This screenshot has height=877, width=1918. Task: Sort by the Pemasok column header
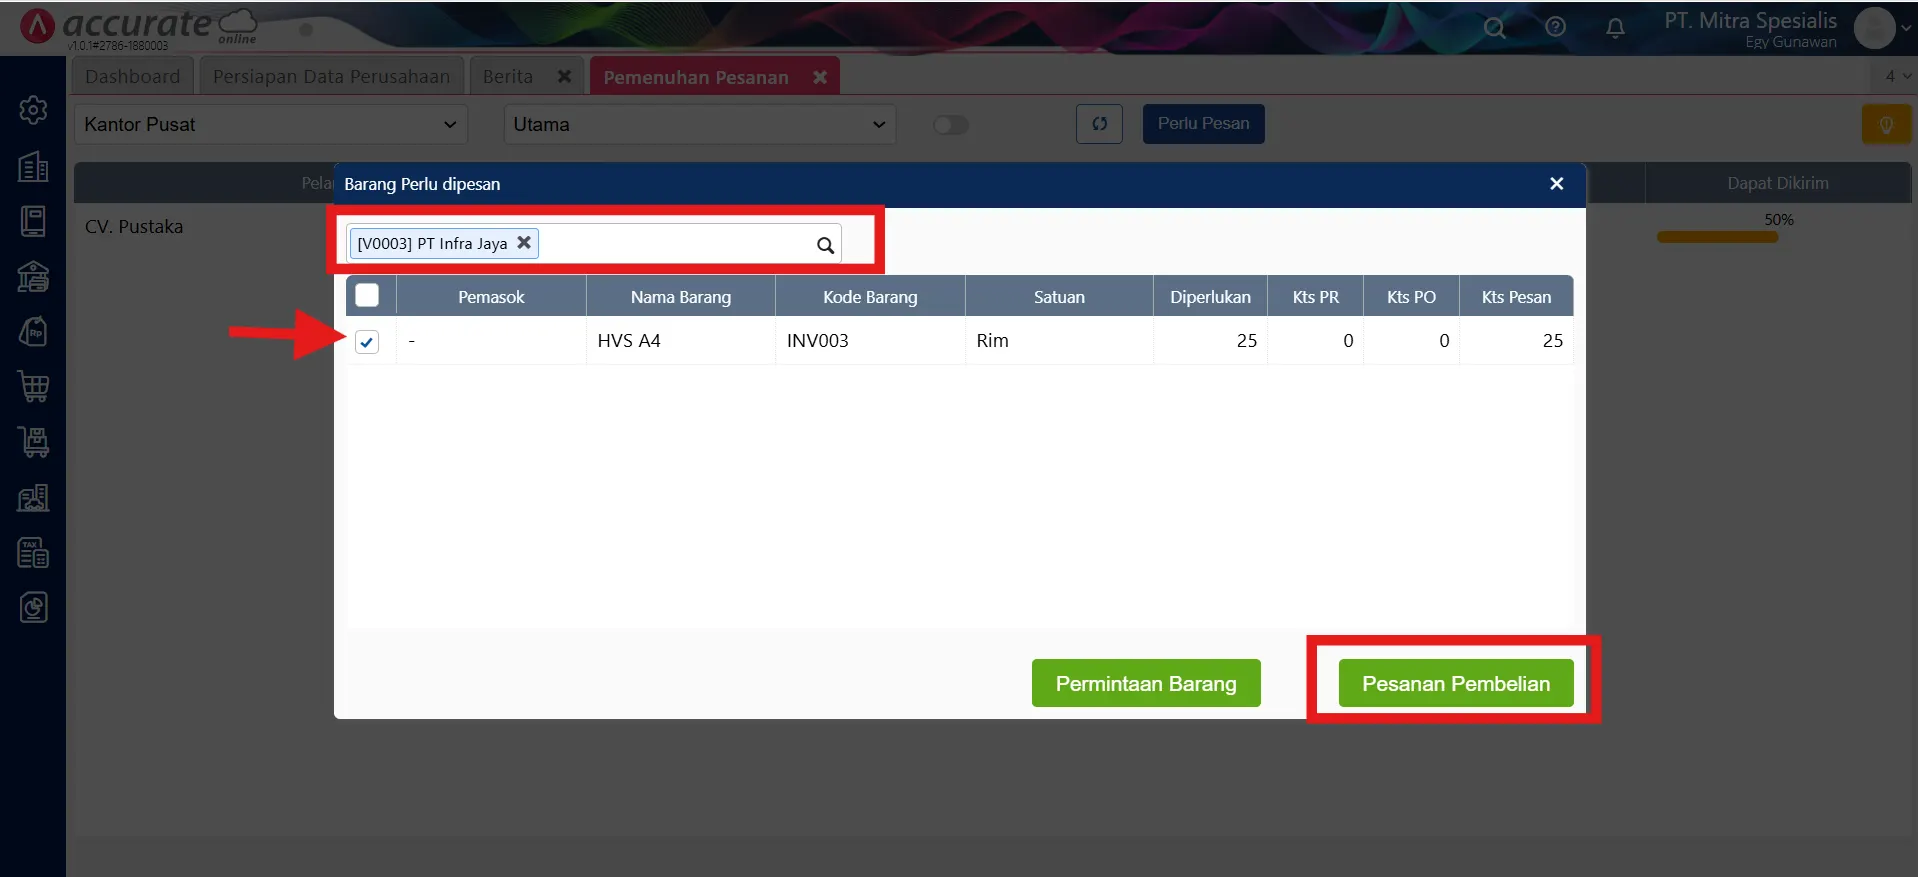491,297
